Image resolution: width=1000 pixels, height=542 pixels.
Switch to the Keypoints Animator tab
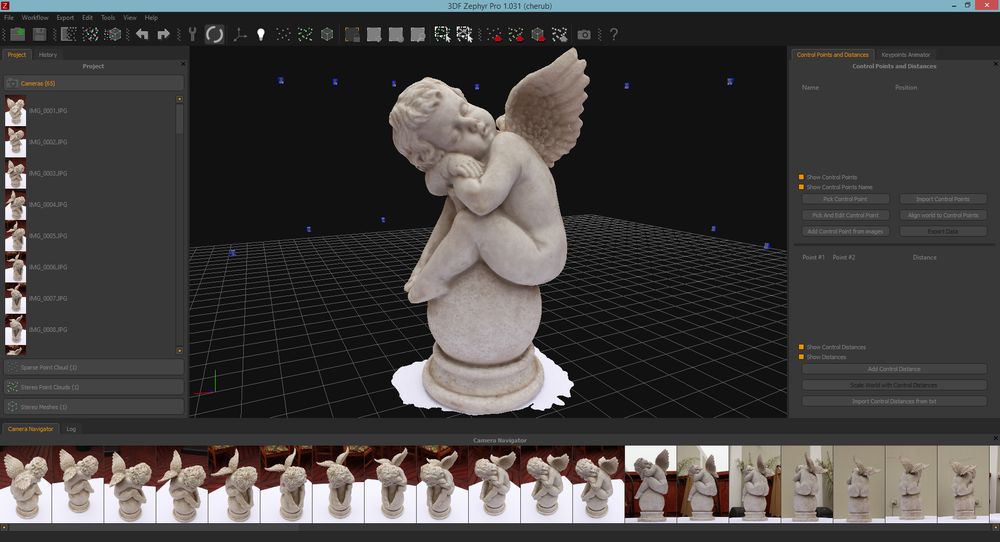[x=906, y=55]
